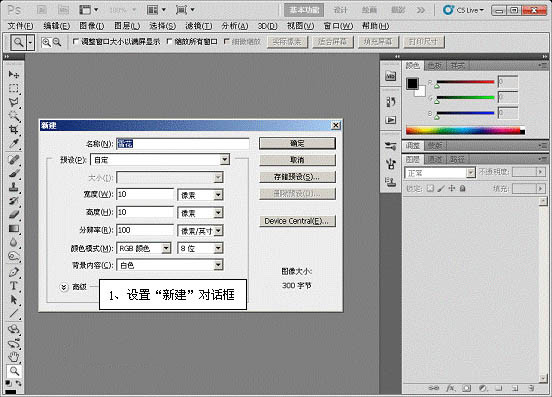Click the width (宽度) value field
Image resolution: width=552 pixels, height=397 pixels.
(x=145, y=194)
